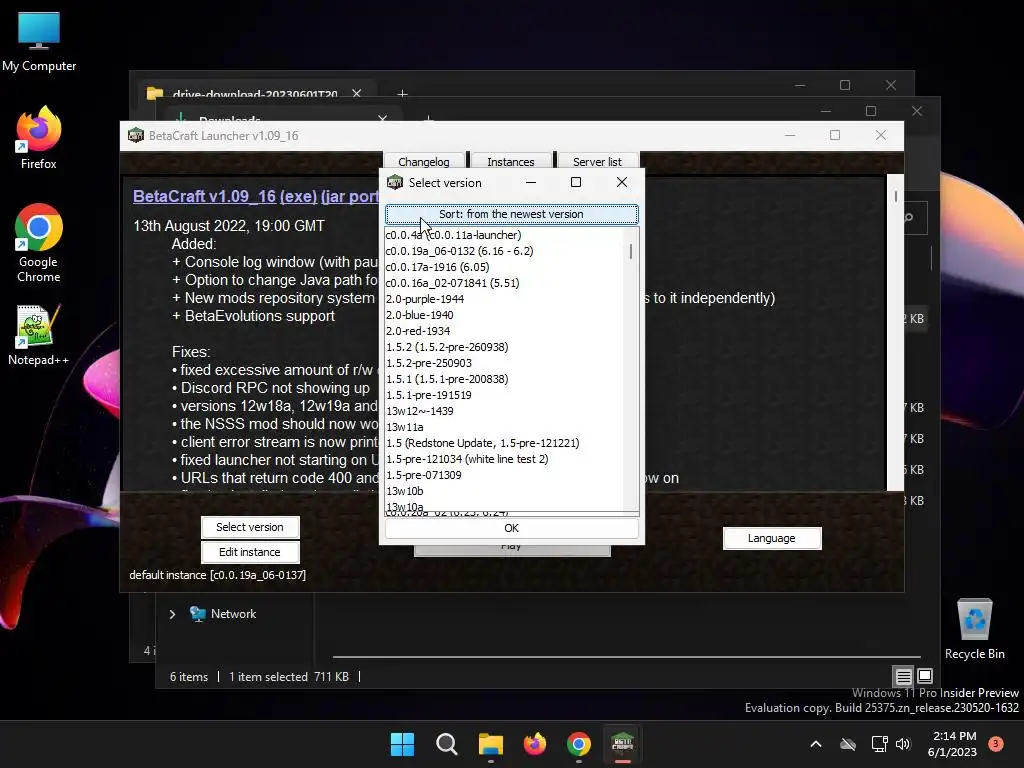
Task: Open File Explorer from taskbar
Action: (490, 744)
